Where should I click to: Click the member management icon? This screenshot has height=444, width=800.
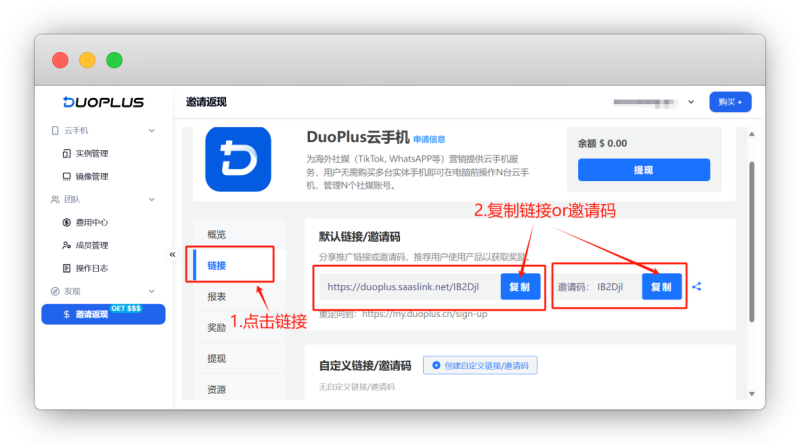[x=66, y=245]
